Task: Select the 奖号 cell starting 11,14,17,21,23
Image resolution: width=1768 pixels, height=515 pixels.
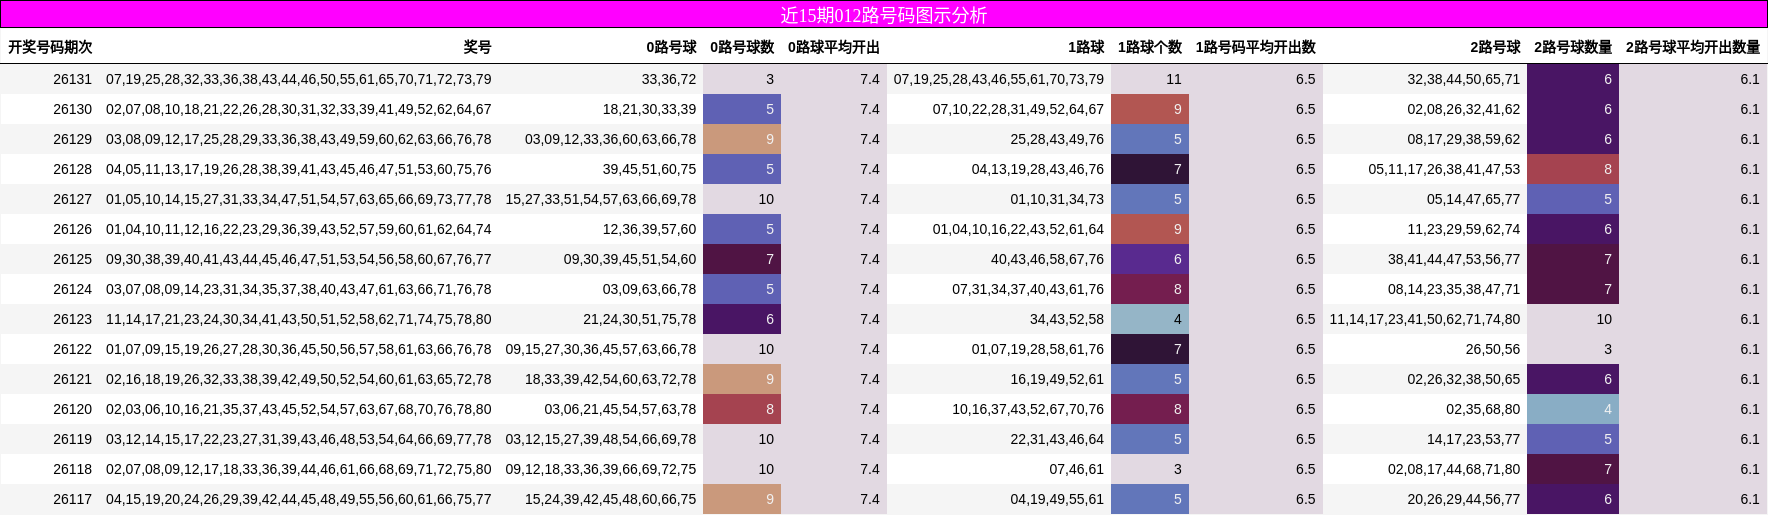Action: click(299, 319)
